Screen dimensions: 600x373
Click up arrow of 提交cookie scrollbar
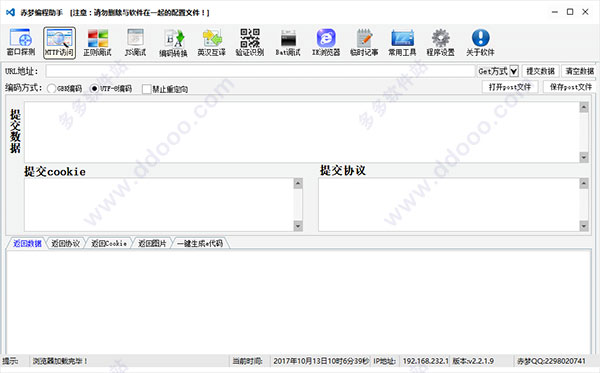click(298, 184)
